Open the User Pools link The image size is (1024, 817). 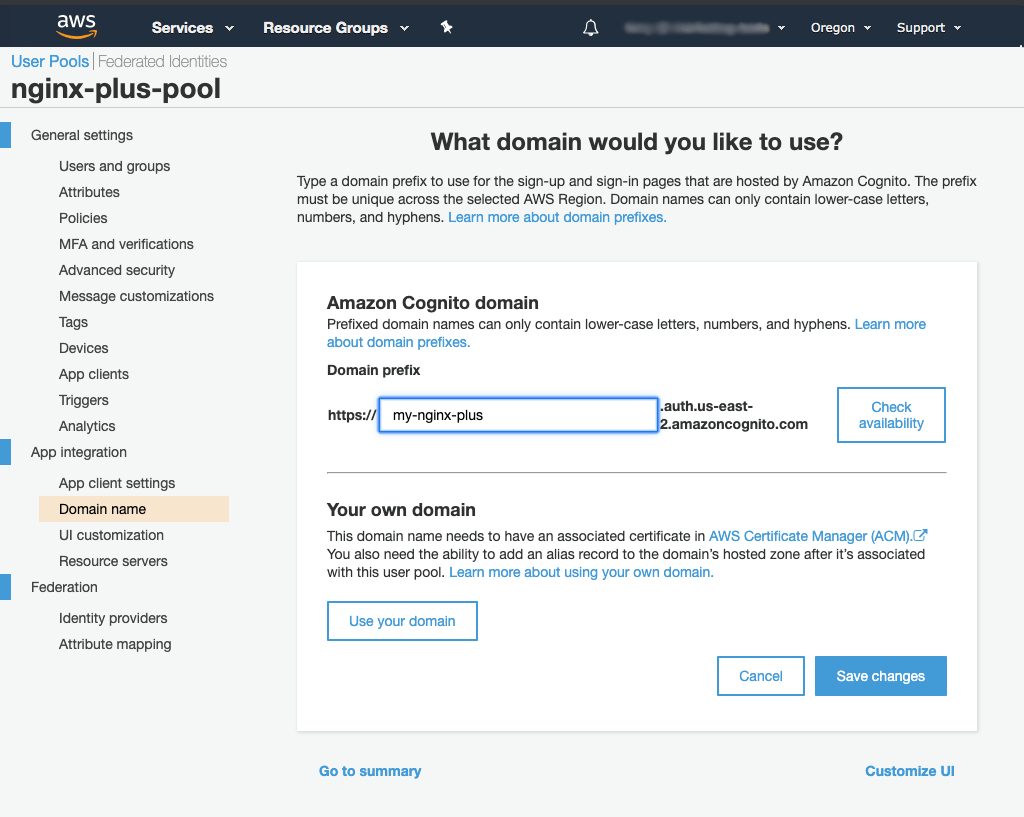coord(50,62)
